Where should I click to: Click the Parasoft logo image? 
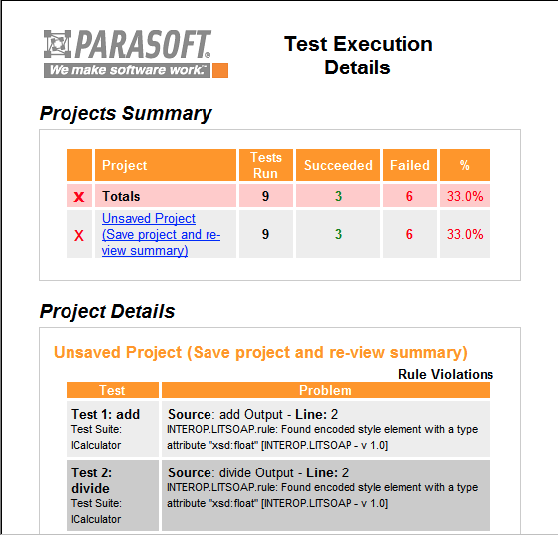pyautogui.click(x=136, y=53)
